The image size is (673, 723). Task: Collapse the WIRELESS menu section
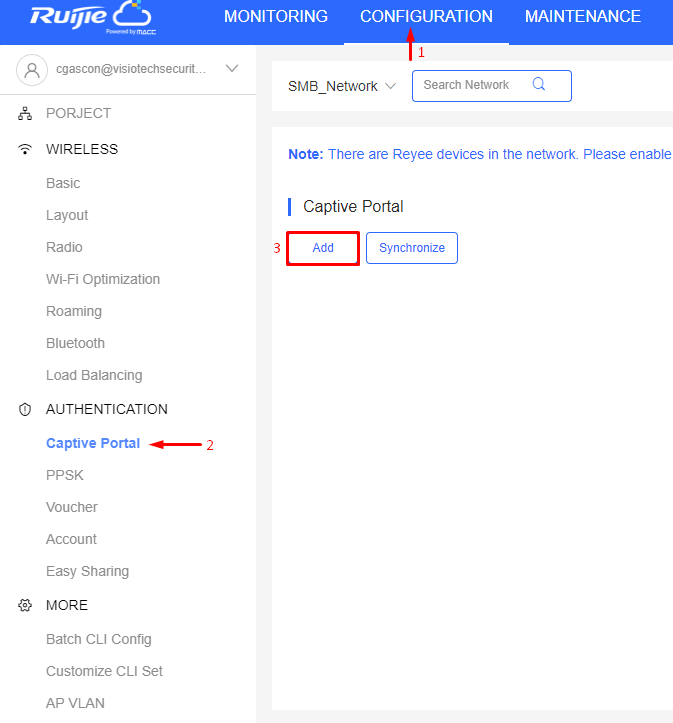tap(82, 149)
